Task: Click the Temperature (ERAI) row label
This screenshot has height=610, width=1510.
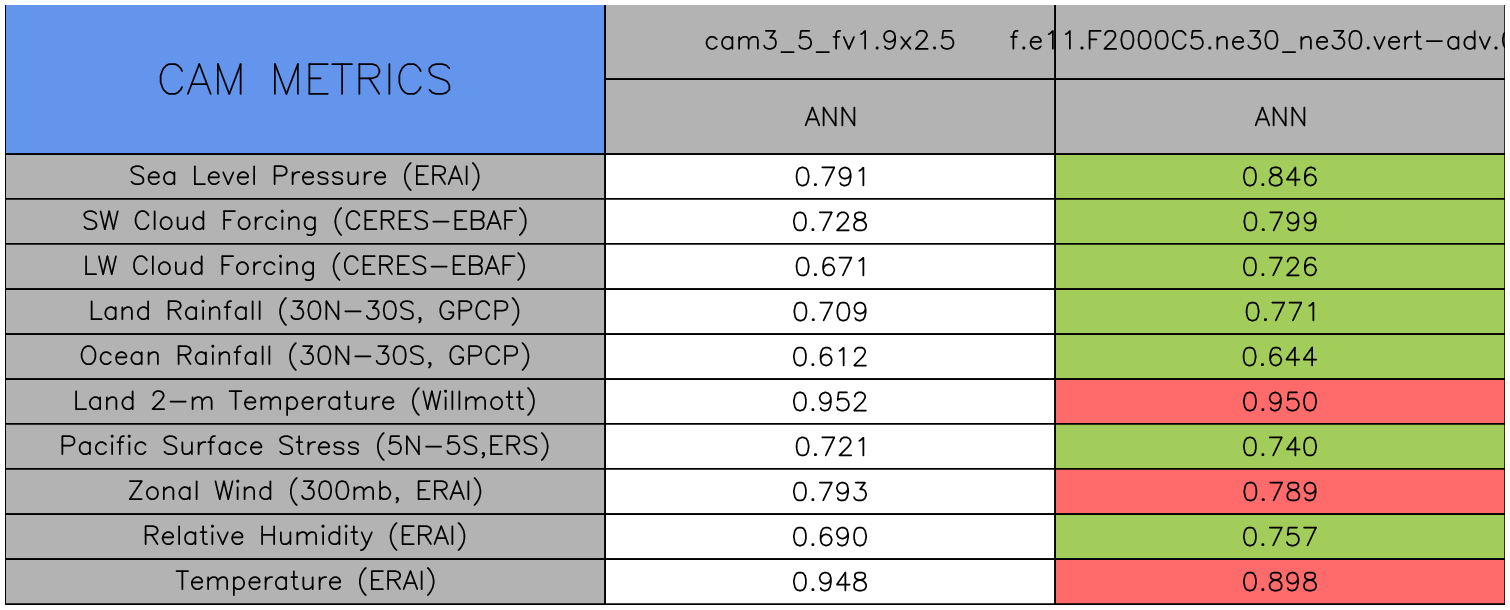Action: point(305,582)
